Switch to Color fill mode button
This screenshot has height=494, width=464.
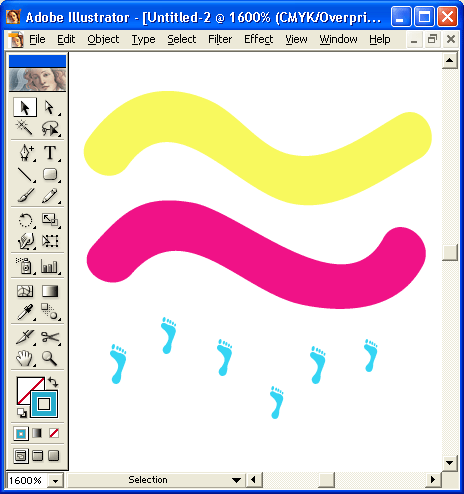click(x=21, y=433)
